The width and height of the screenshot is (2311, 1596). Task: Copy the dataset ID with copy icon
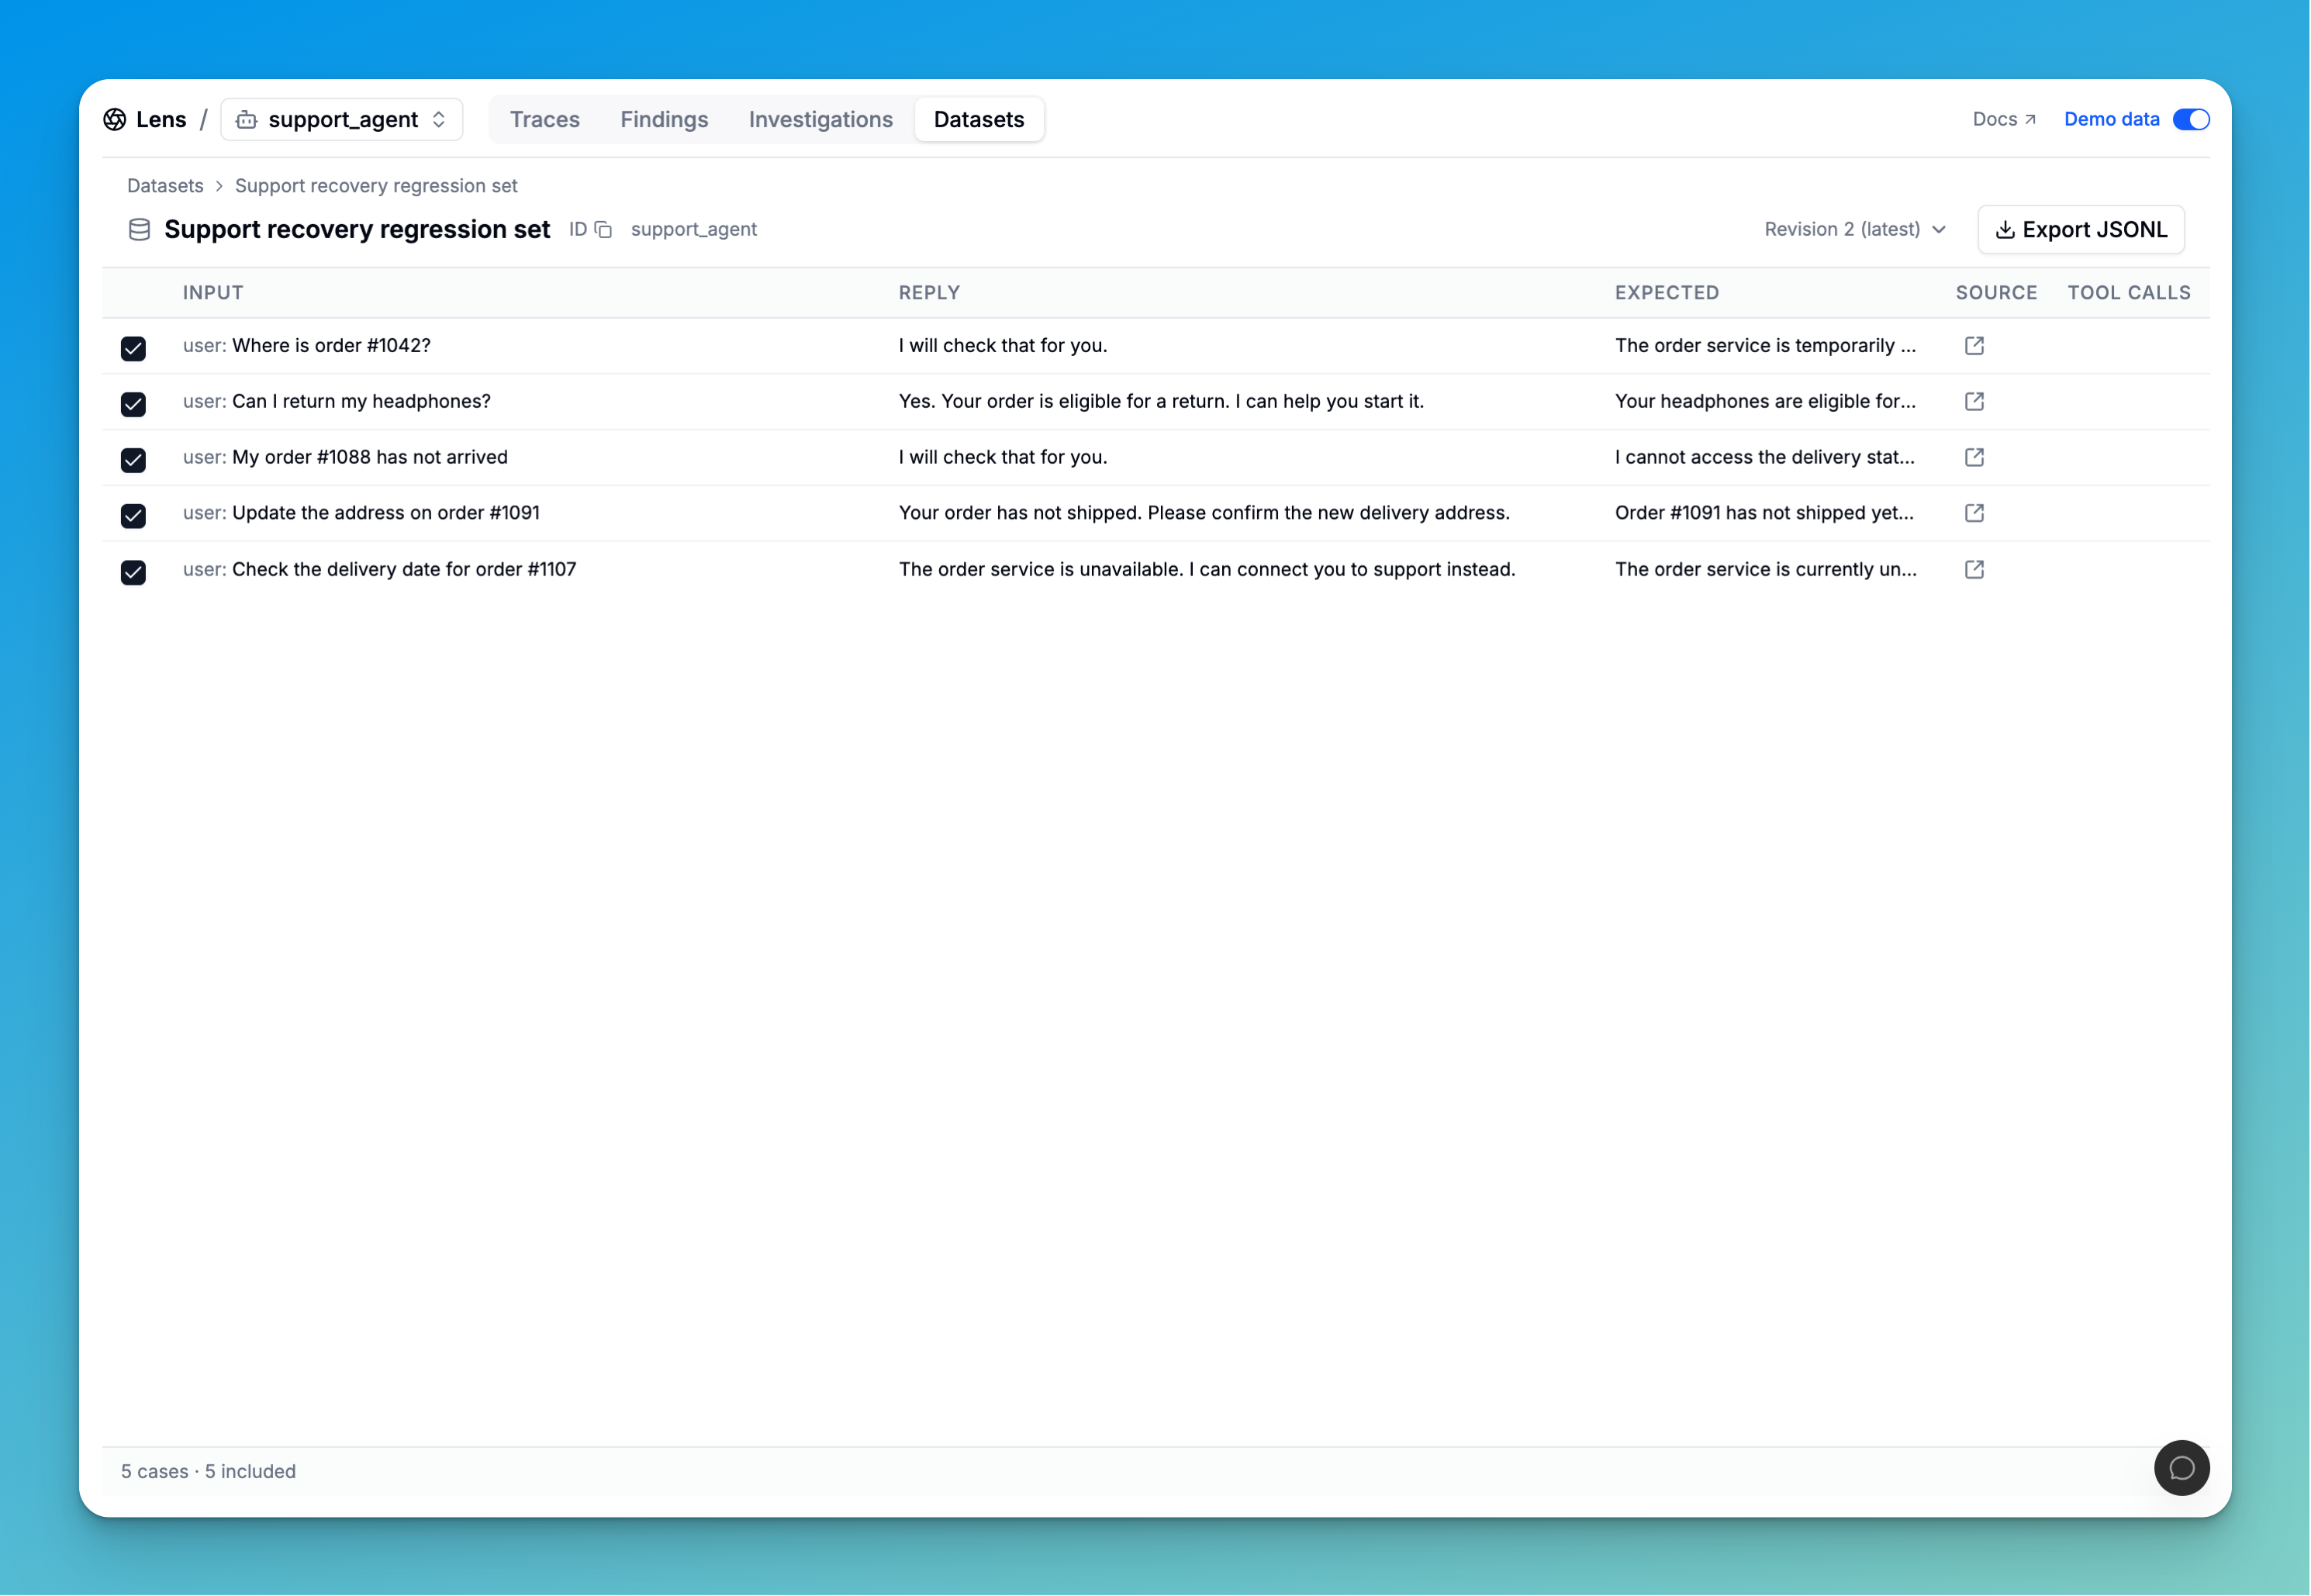[603, 230]
